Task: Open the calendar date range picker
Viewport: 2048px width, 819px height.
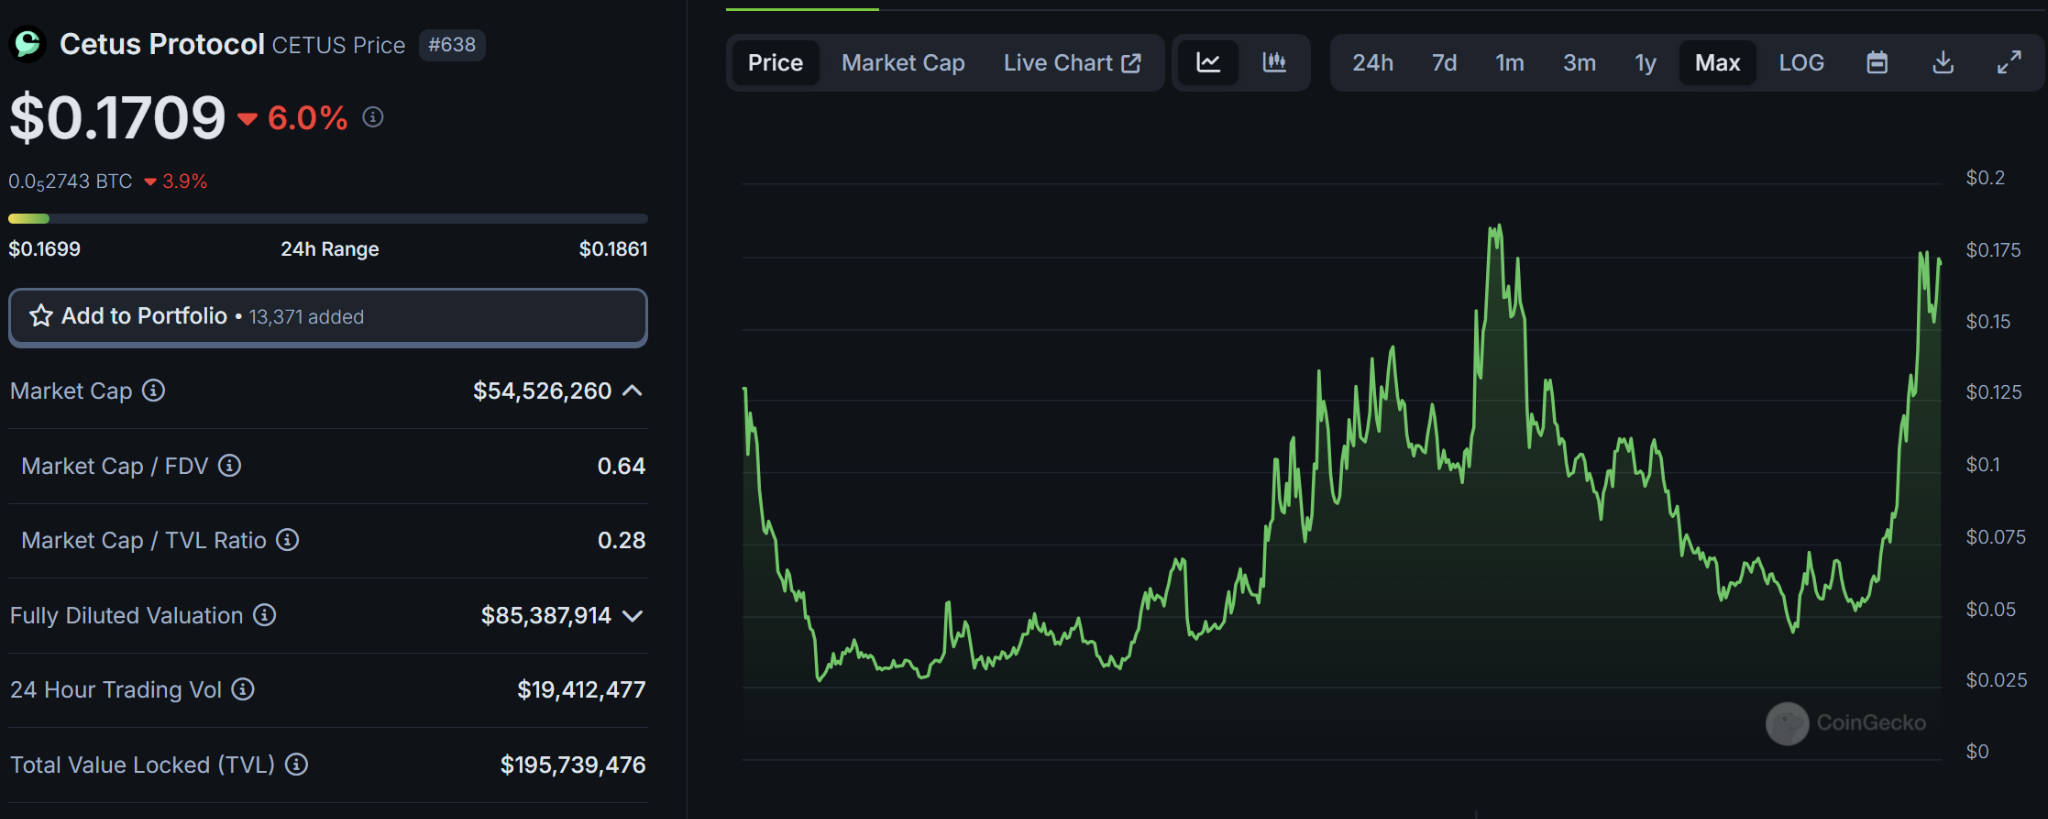Action: 1877,63
